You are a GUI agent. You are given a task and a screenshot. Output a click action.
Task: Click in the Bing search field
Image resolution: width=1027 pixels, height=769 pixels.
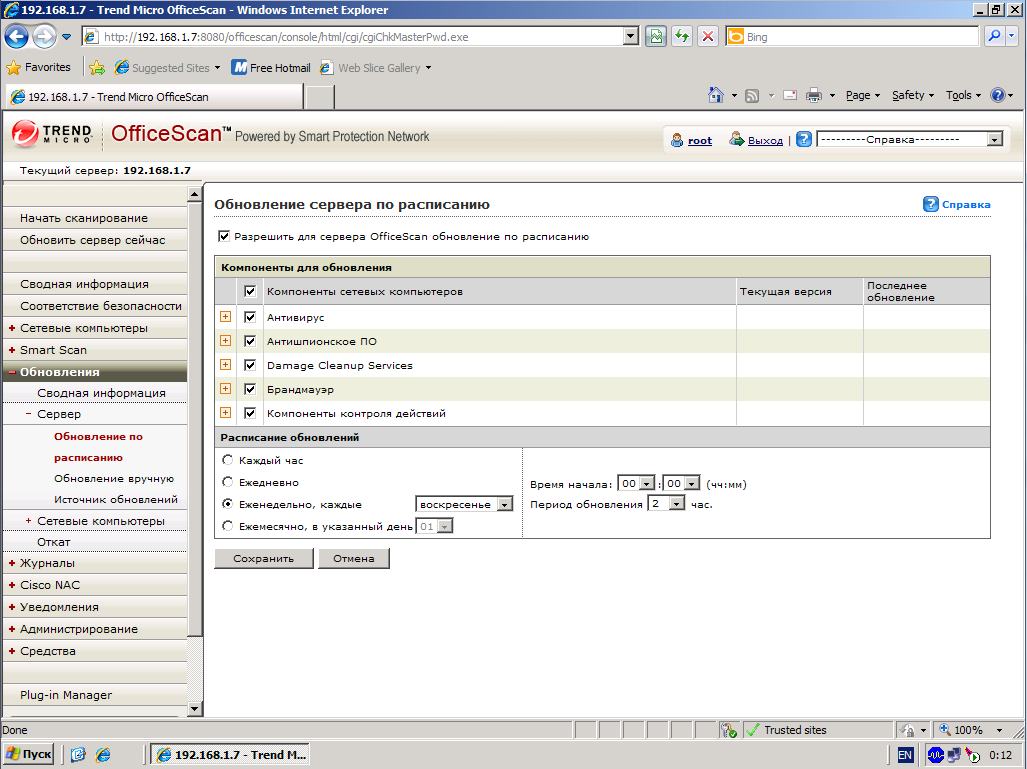pos(861,37)
